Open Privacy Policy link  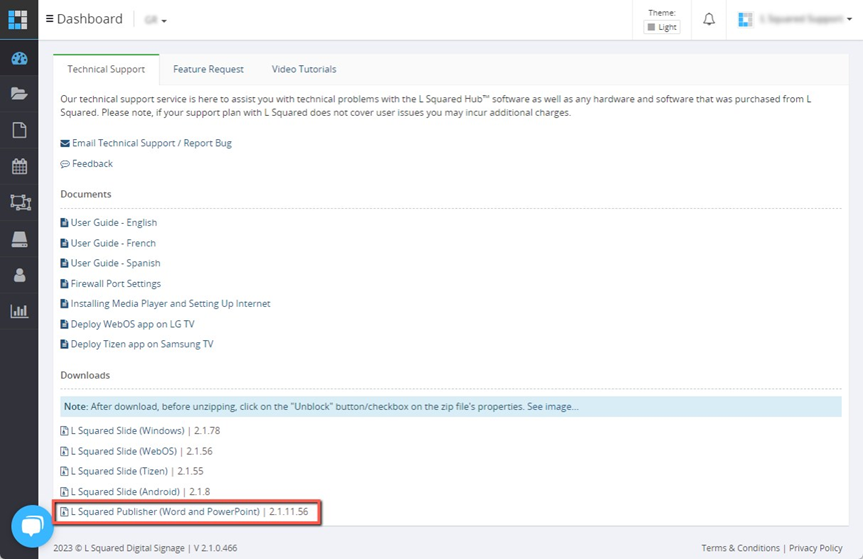816,548
